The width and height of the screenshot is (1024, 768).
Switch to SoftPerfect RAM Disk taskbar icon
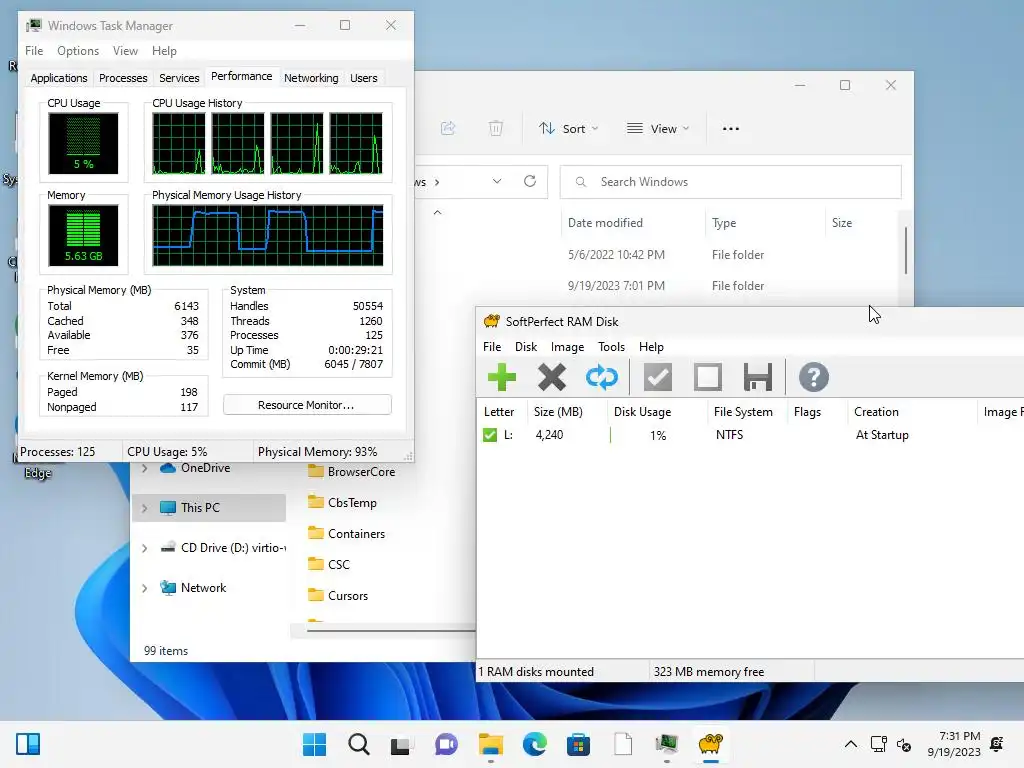pyautogui.click(x=711, y=744)
